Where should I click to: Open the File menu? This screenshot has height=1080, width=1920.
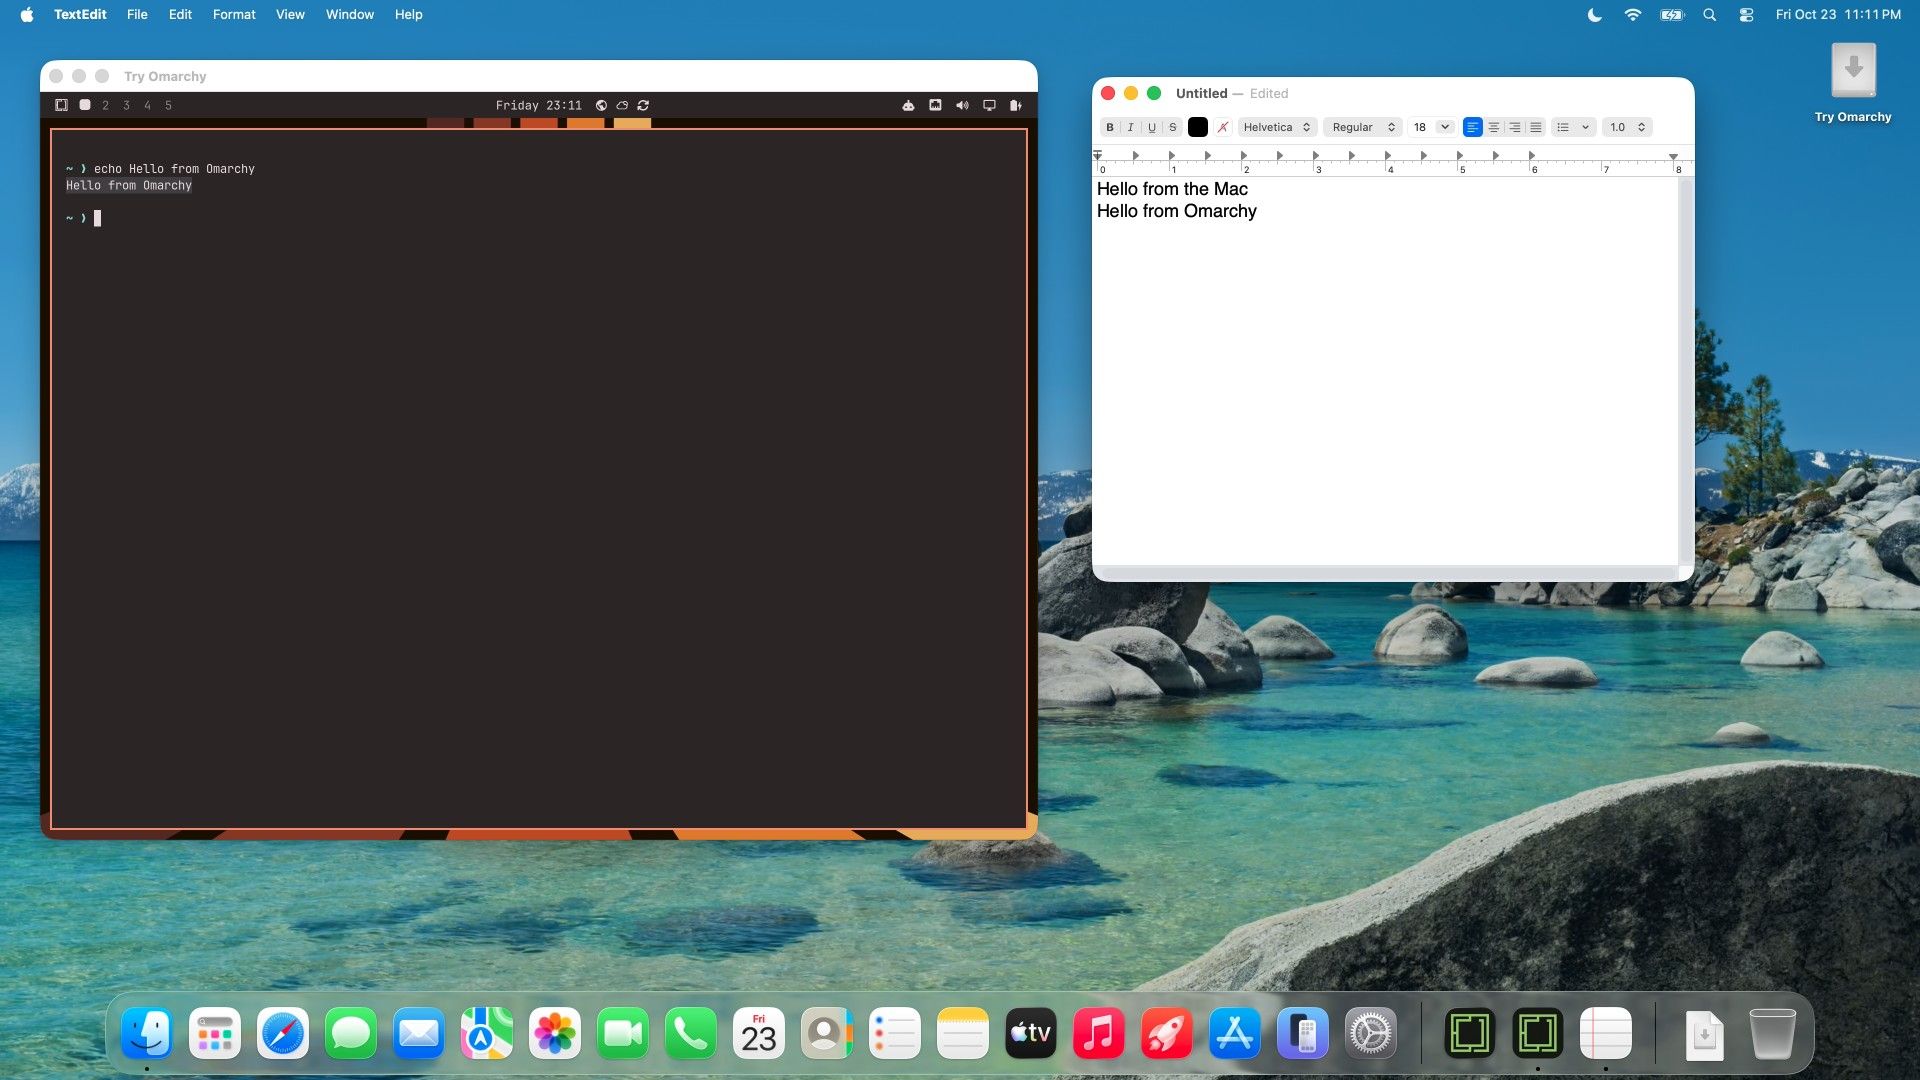coord(137,14)
